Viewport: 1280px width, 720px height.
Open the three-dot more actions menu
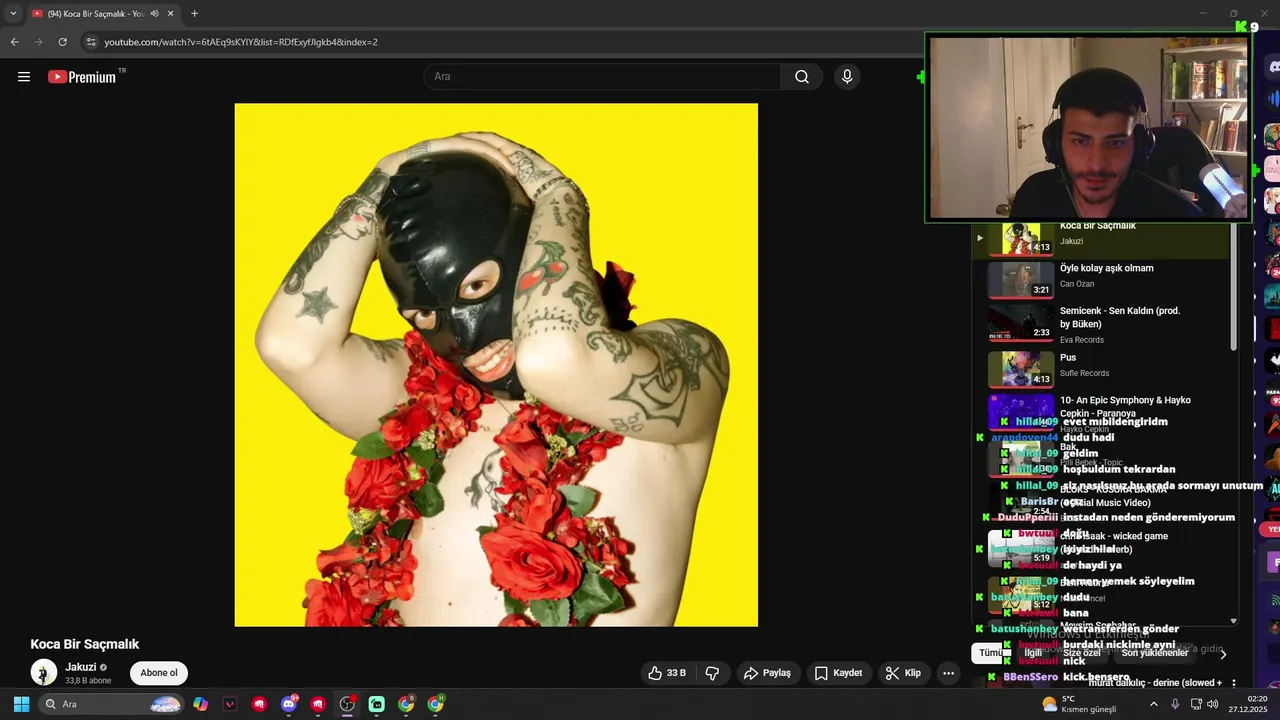(948, 673)
